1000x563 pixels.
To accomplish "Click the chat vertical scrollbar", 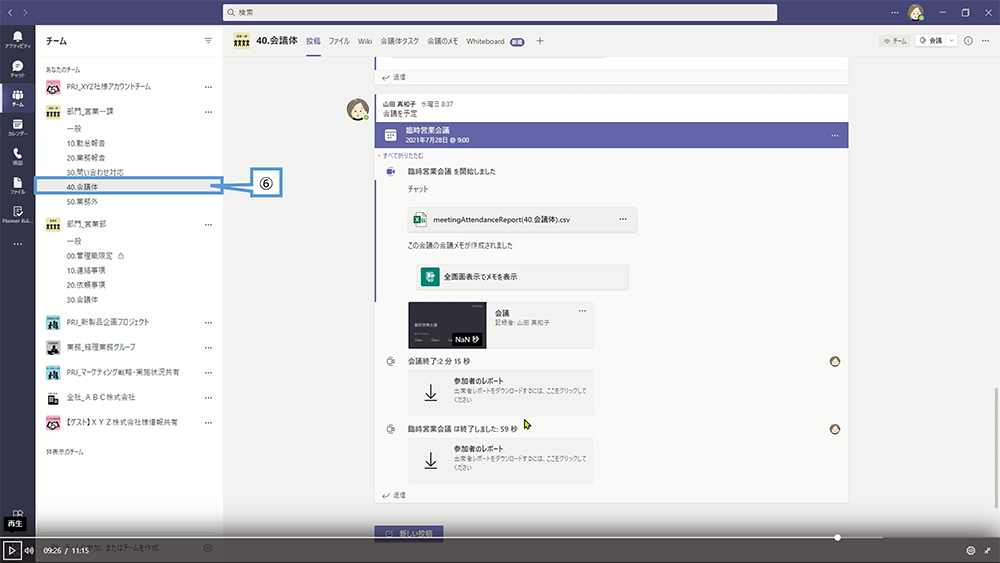I will 996,448.
